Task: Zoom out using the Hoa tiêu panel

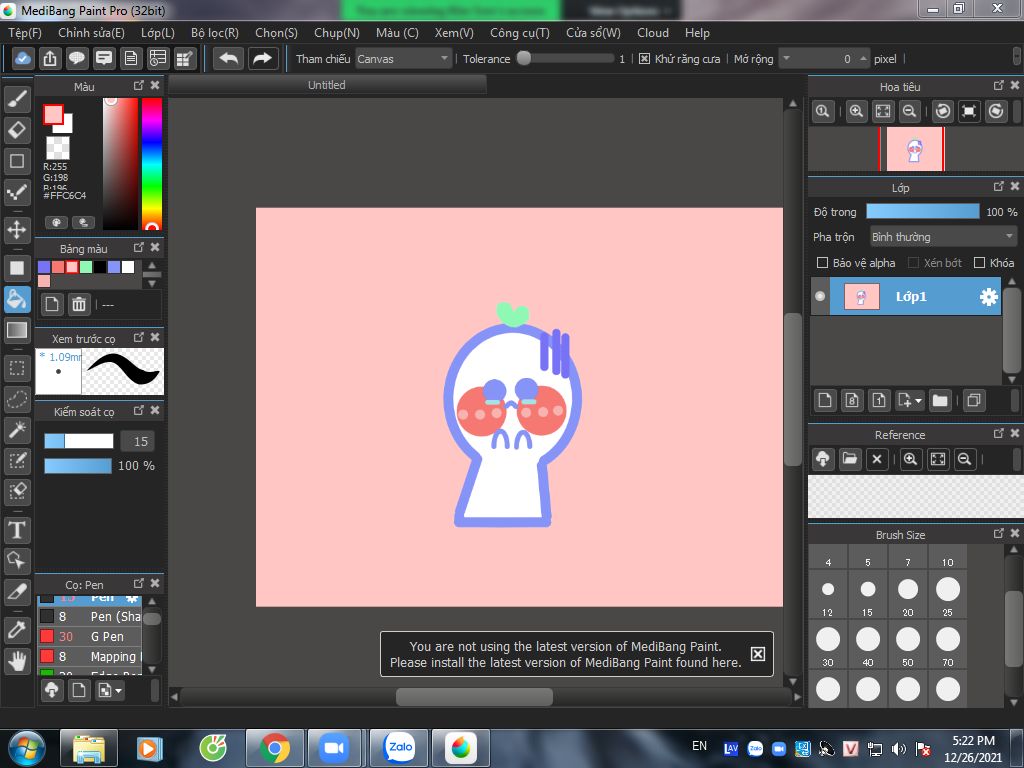Action: click(x=909, y=111)
